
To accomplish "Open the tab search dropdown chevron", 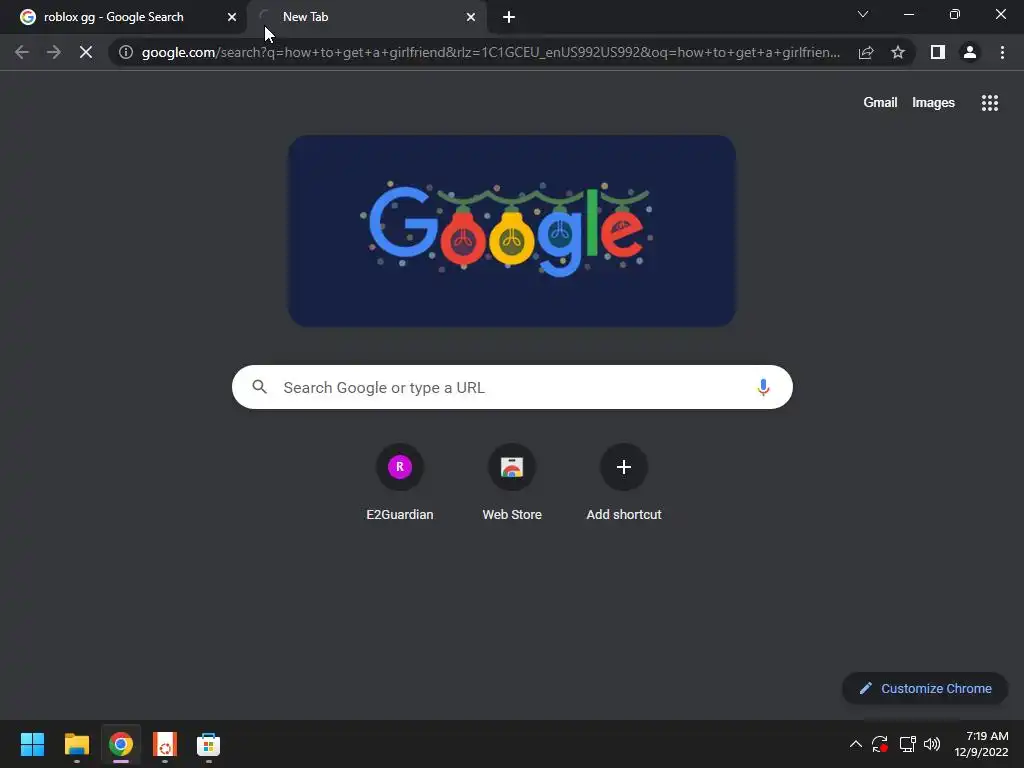I will (x=863, y=14).
